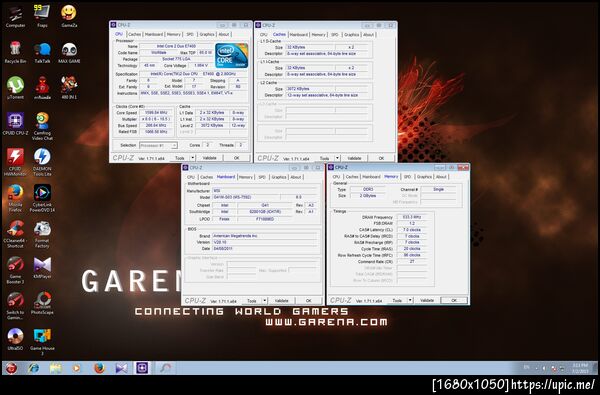Launch Mozilla Firefox desktop shortcut
Image resolution: width=600 pixels, height=395 pixels.
(15, 198)
